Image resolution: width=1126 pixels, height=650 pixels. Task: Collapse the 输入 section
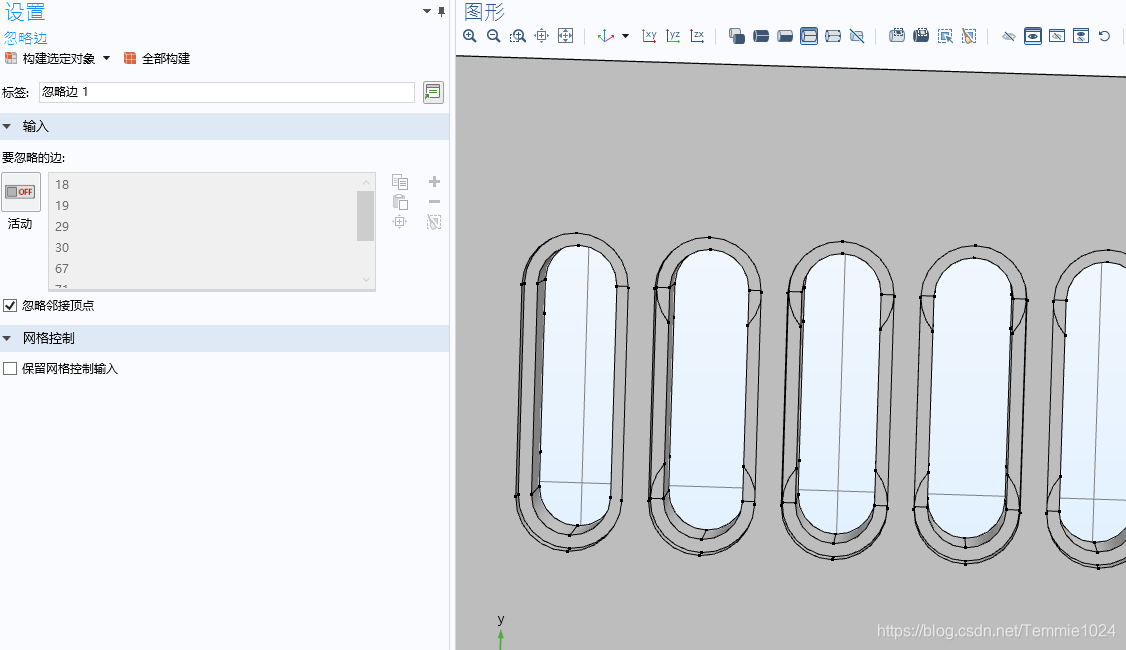pos(7,126)
